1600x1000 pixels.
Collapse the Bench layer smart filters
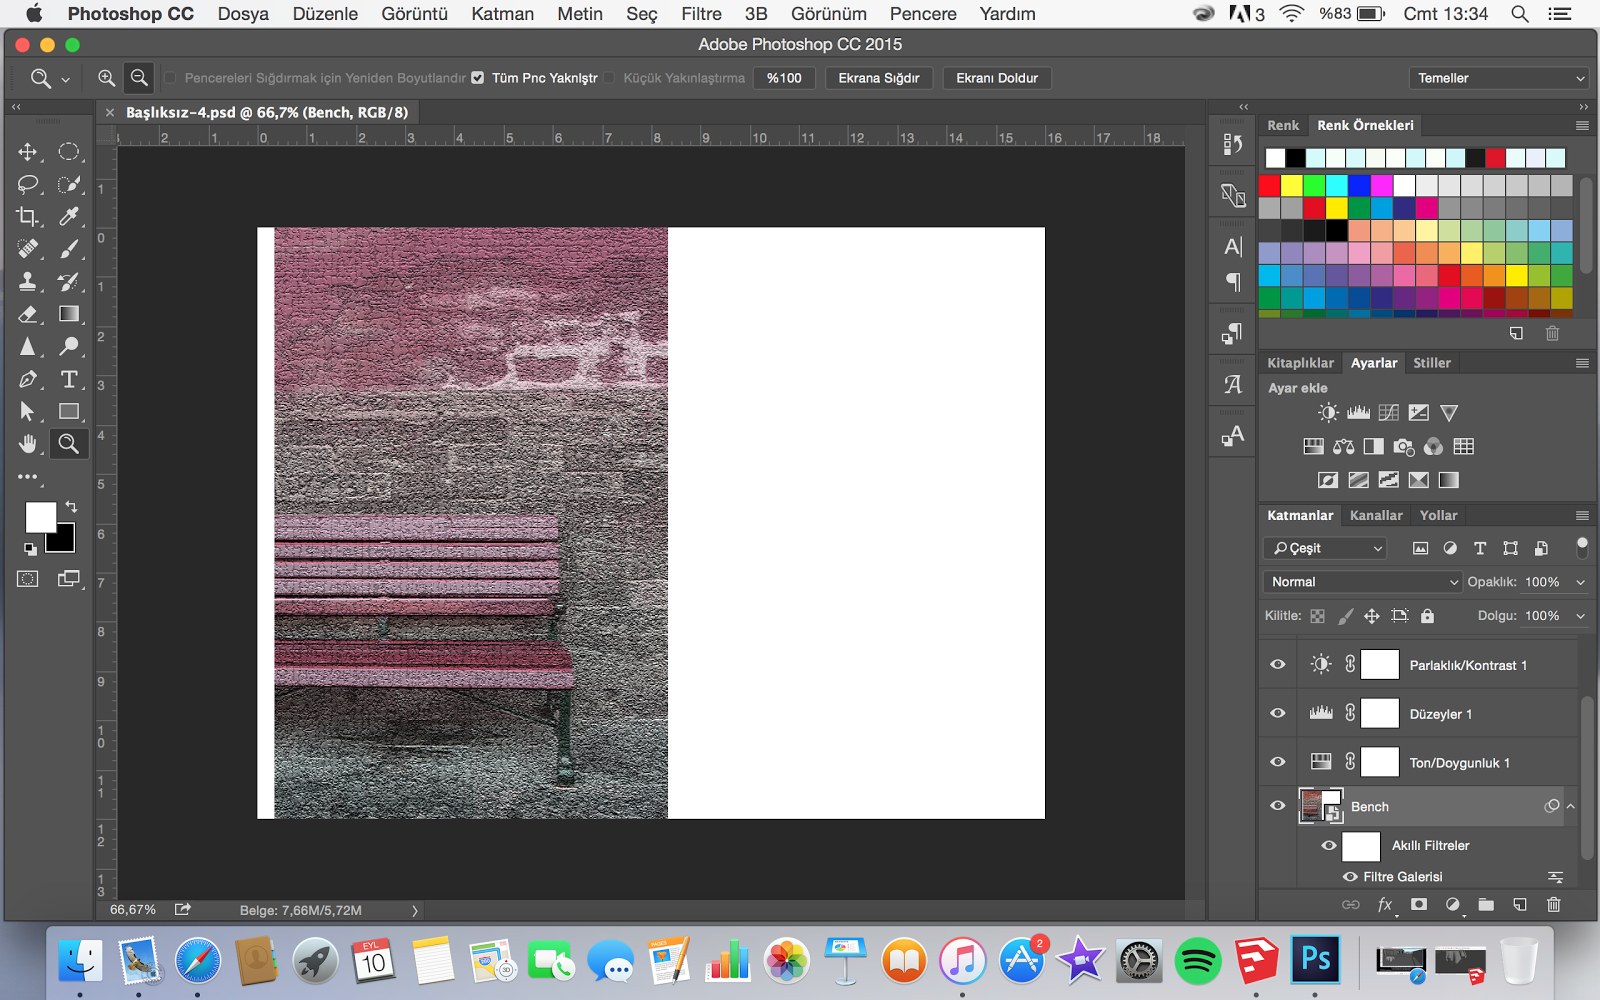[1571, 807]
